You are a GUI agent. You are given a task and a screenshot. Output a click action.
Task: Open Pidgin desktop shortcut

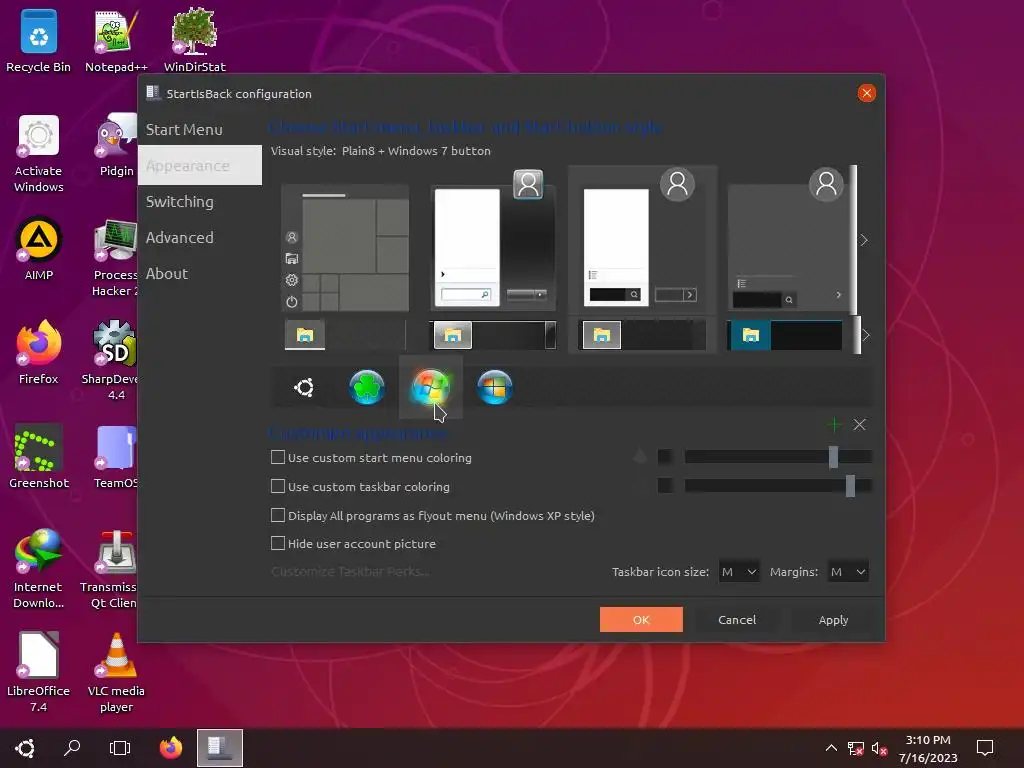point(116,146)
